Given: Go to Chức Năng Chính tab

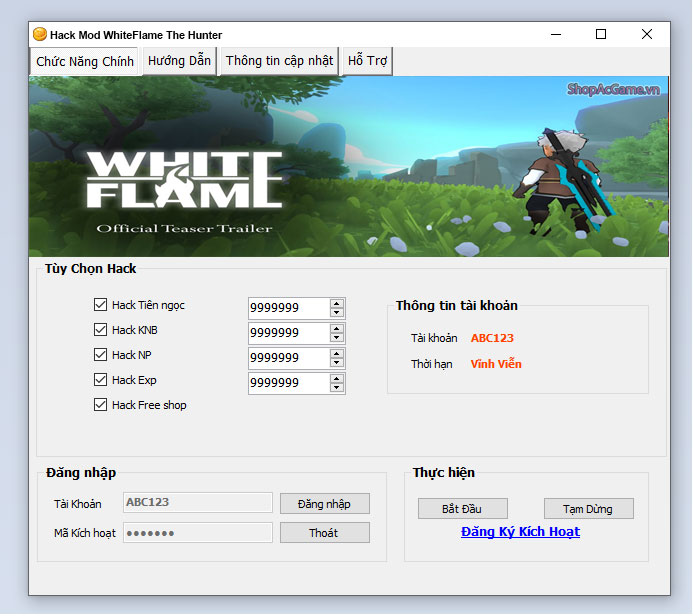Looking at the screenshot, I should pyautogui.click(x=85, y=61).
